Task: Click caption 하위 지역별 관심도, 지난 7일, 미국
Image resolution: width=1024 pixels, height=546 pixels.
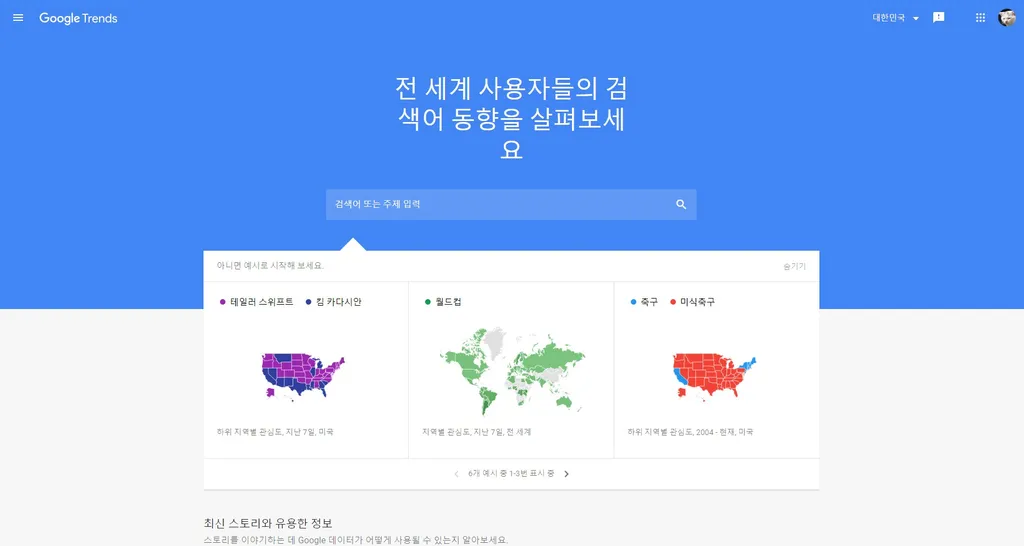Action: coord(275,432)
